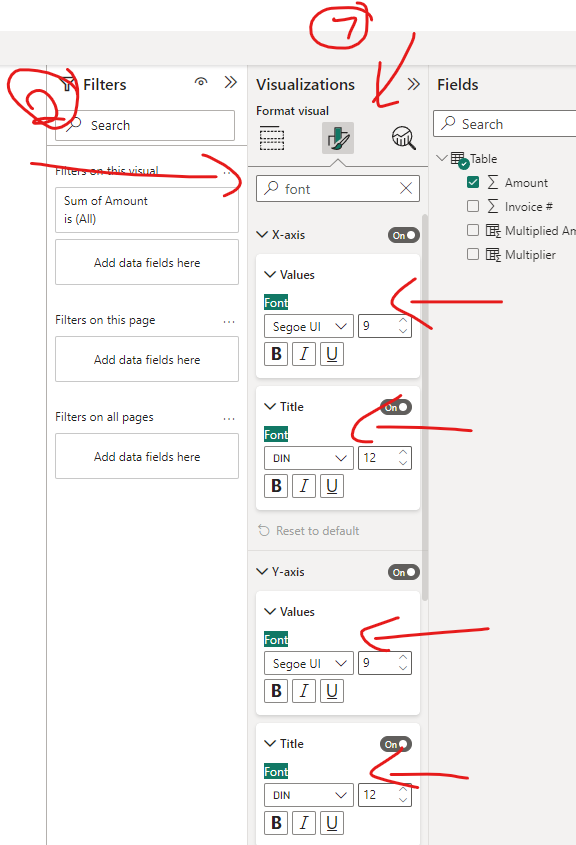
Task: Open X-axis Title DIN font dropdown
Action: click(309, 458)
